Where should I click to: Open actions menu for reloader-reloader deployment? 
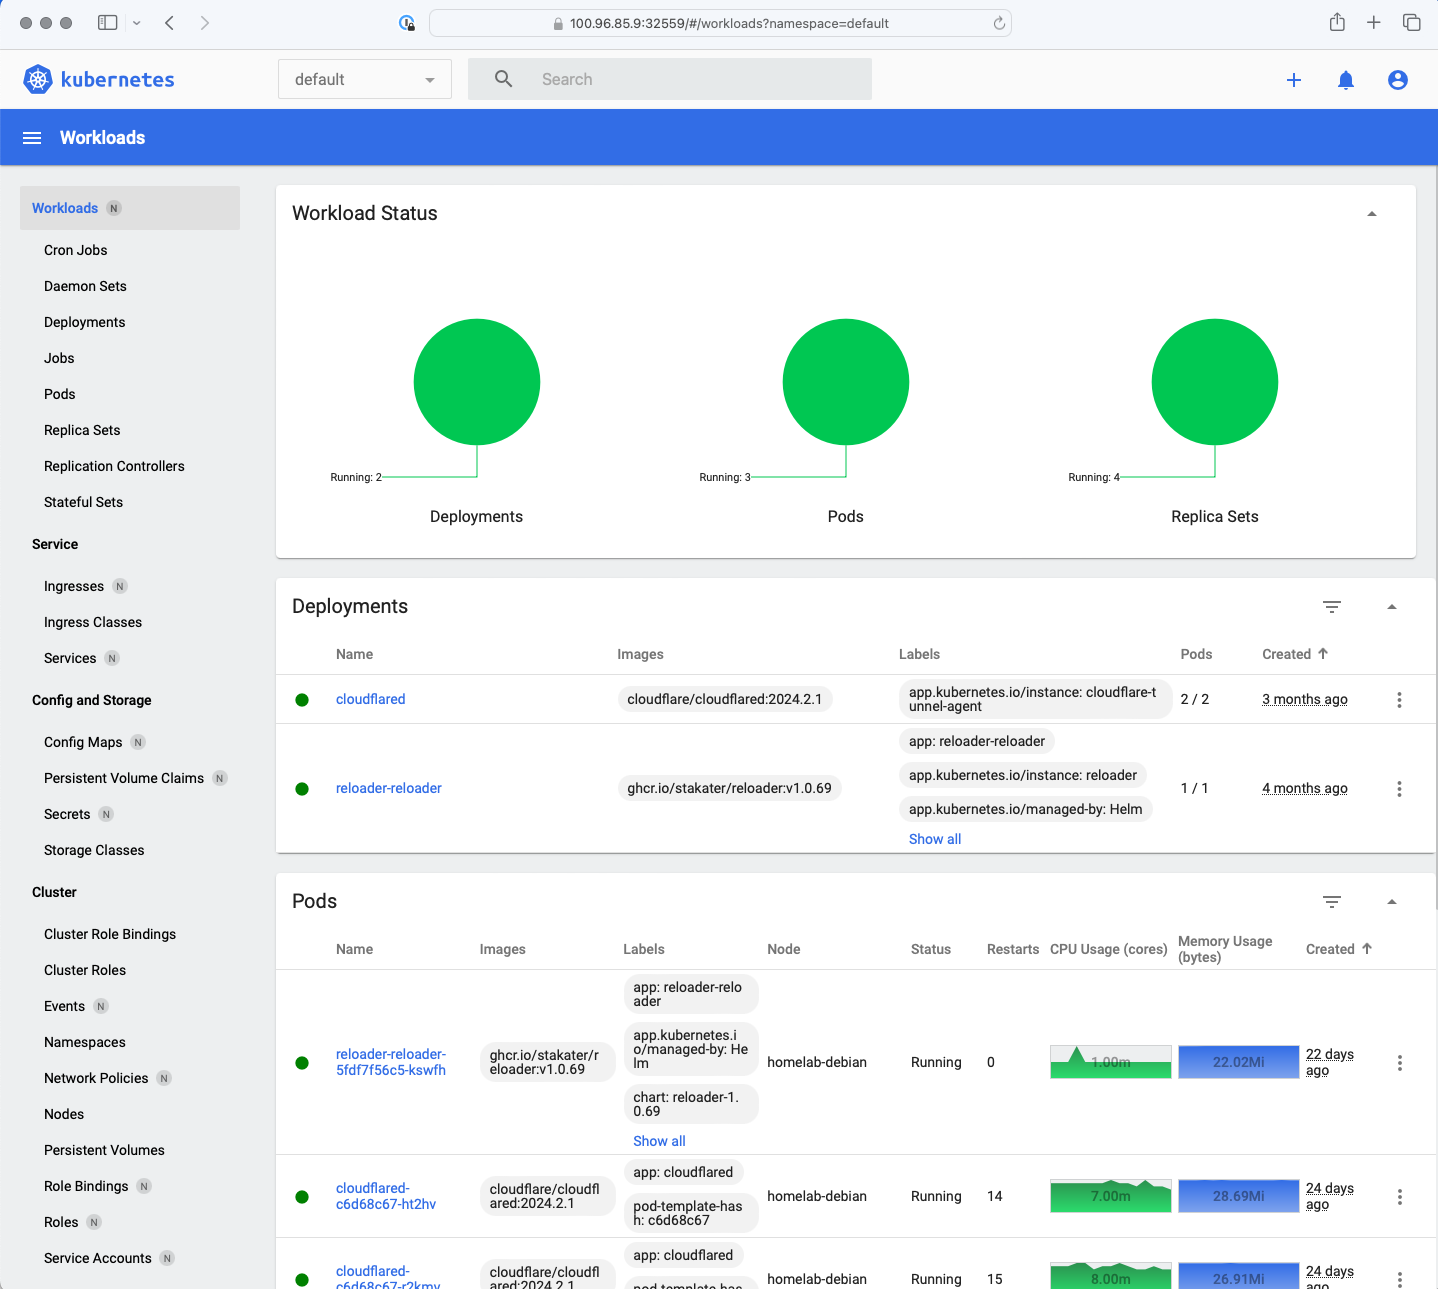tap(1399, 789)
